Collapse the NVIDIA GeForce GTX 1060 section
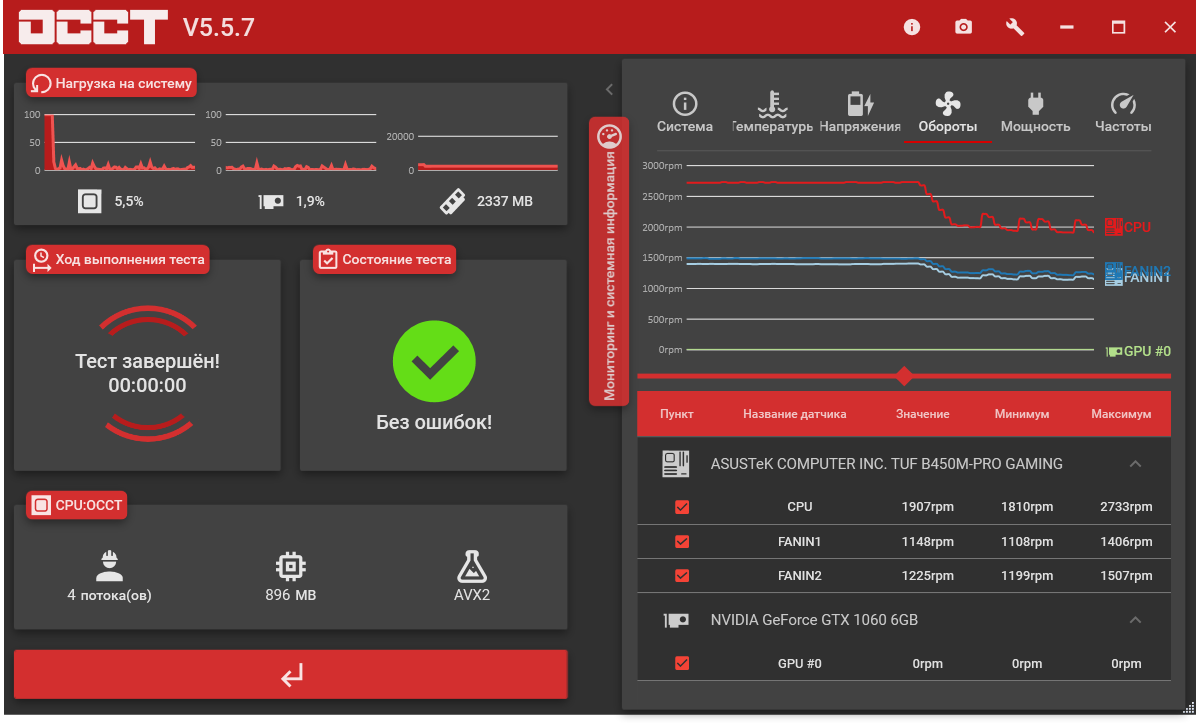The height and width of the screenshot is (728, 1200). (x=1135, y=620)
